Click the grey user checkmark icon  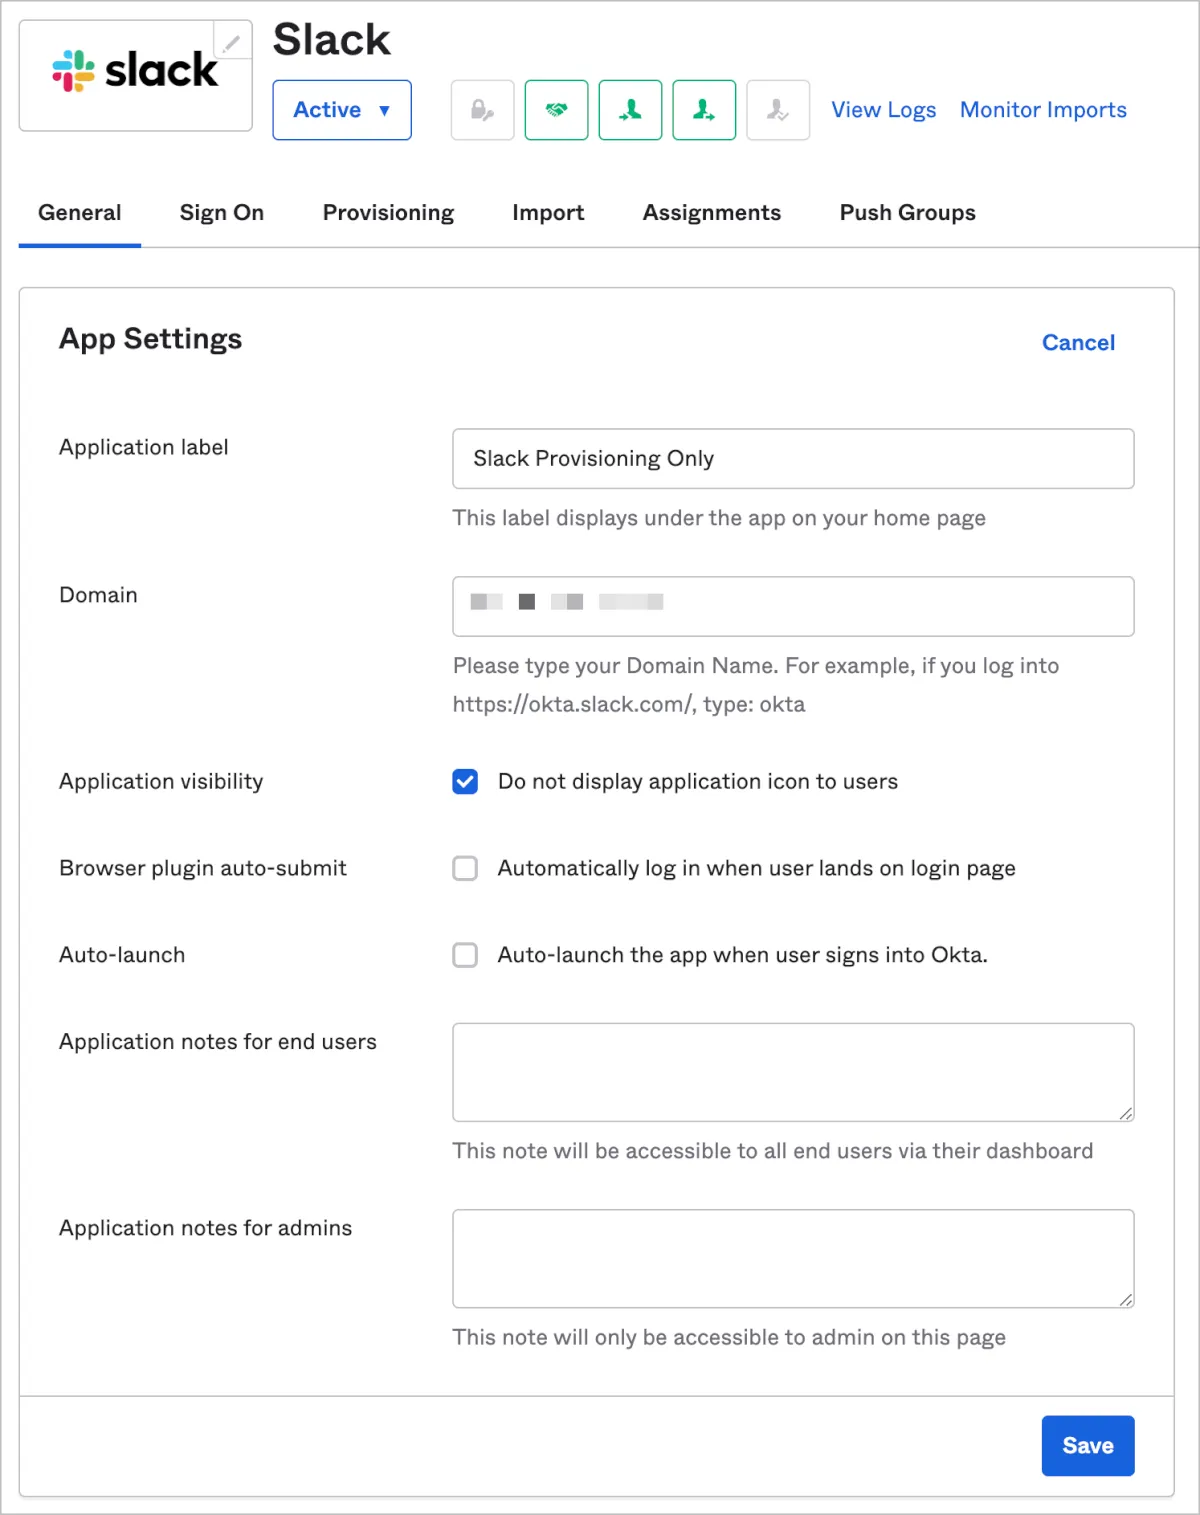[778, 110]
